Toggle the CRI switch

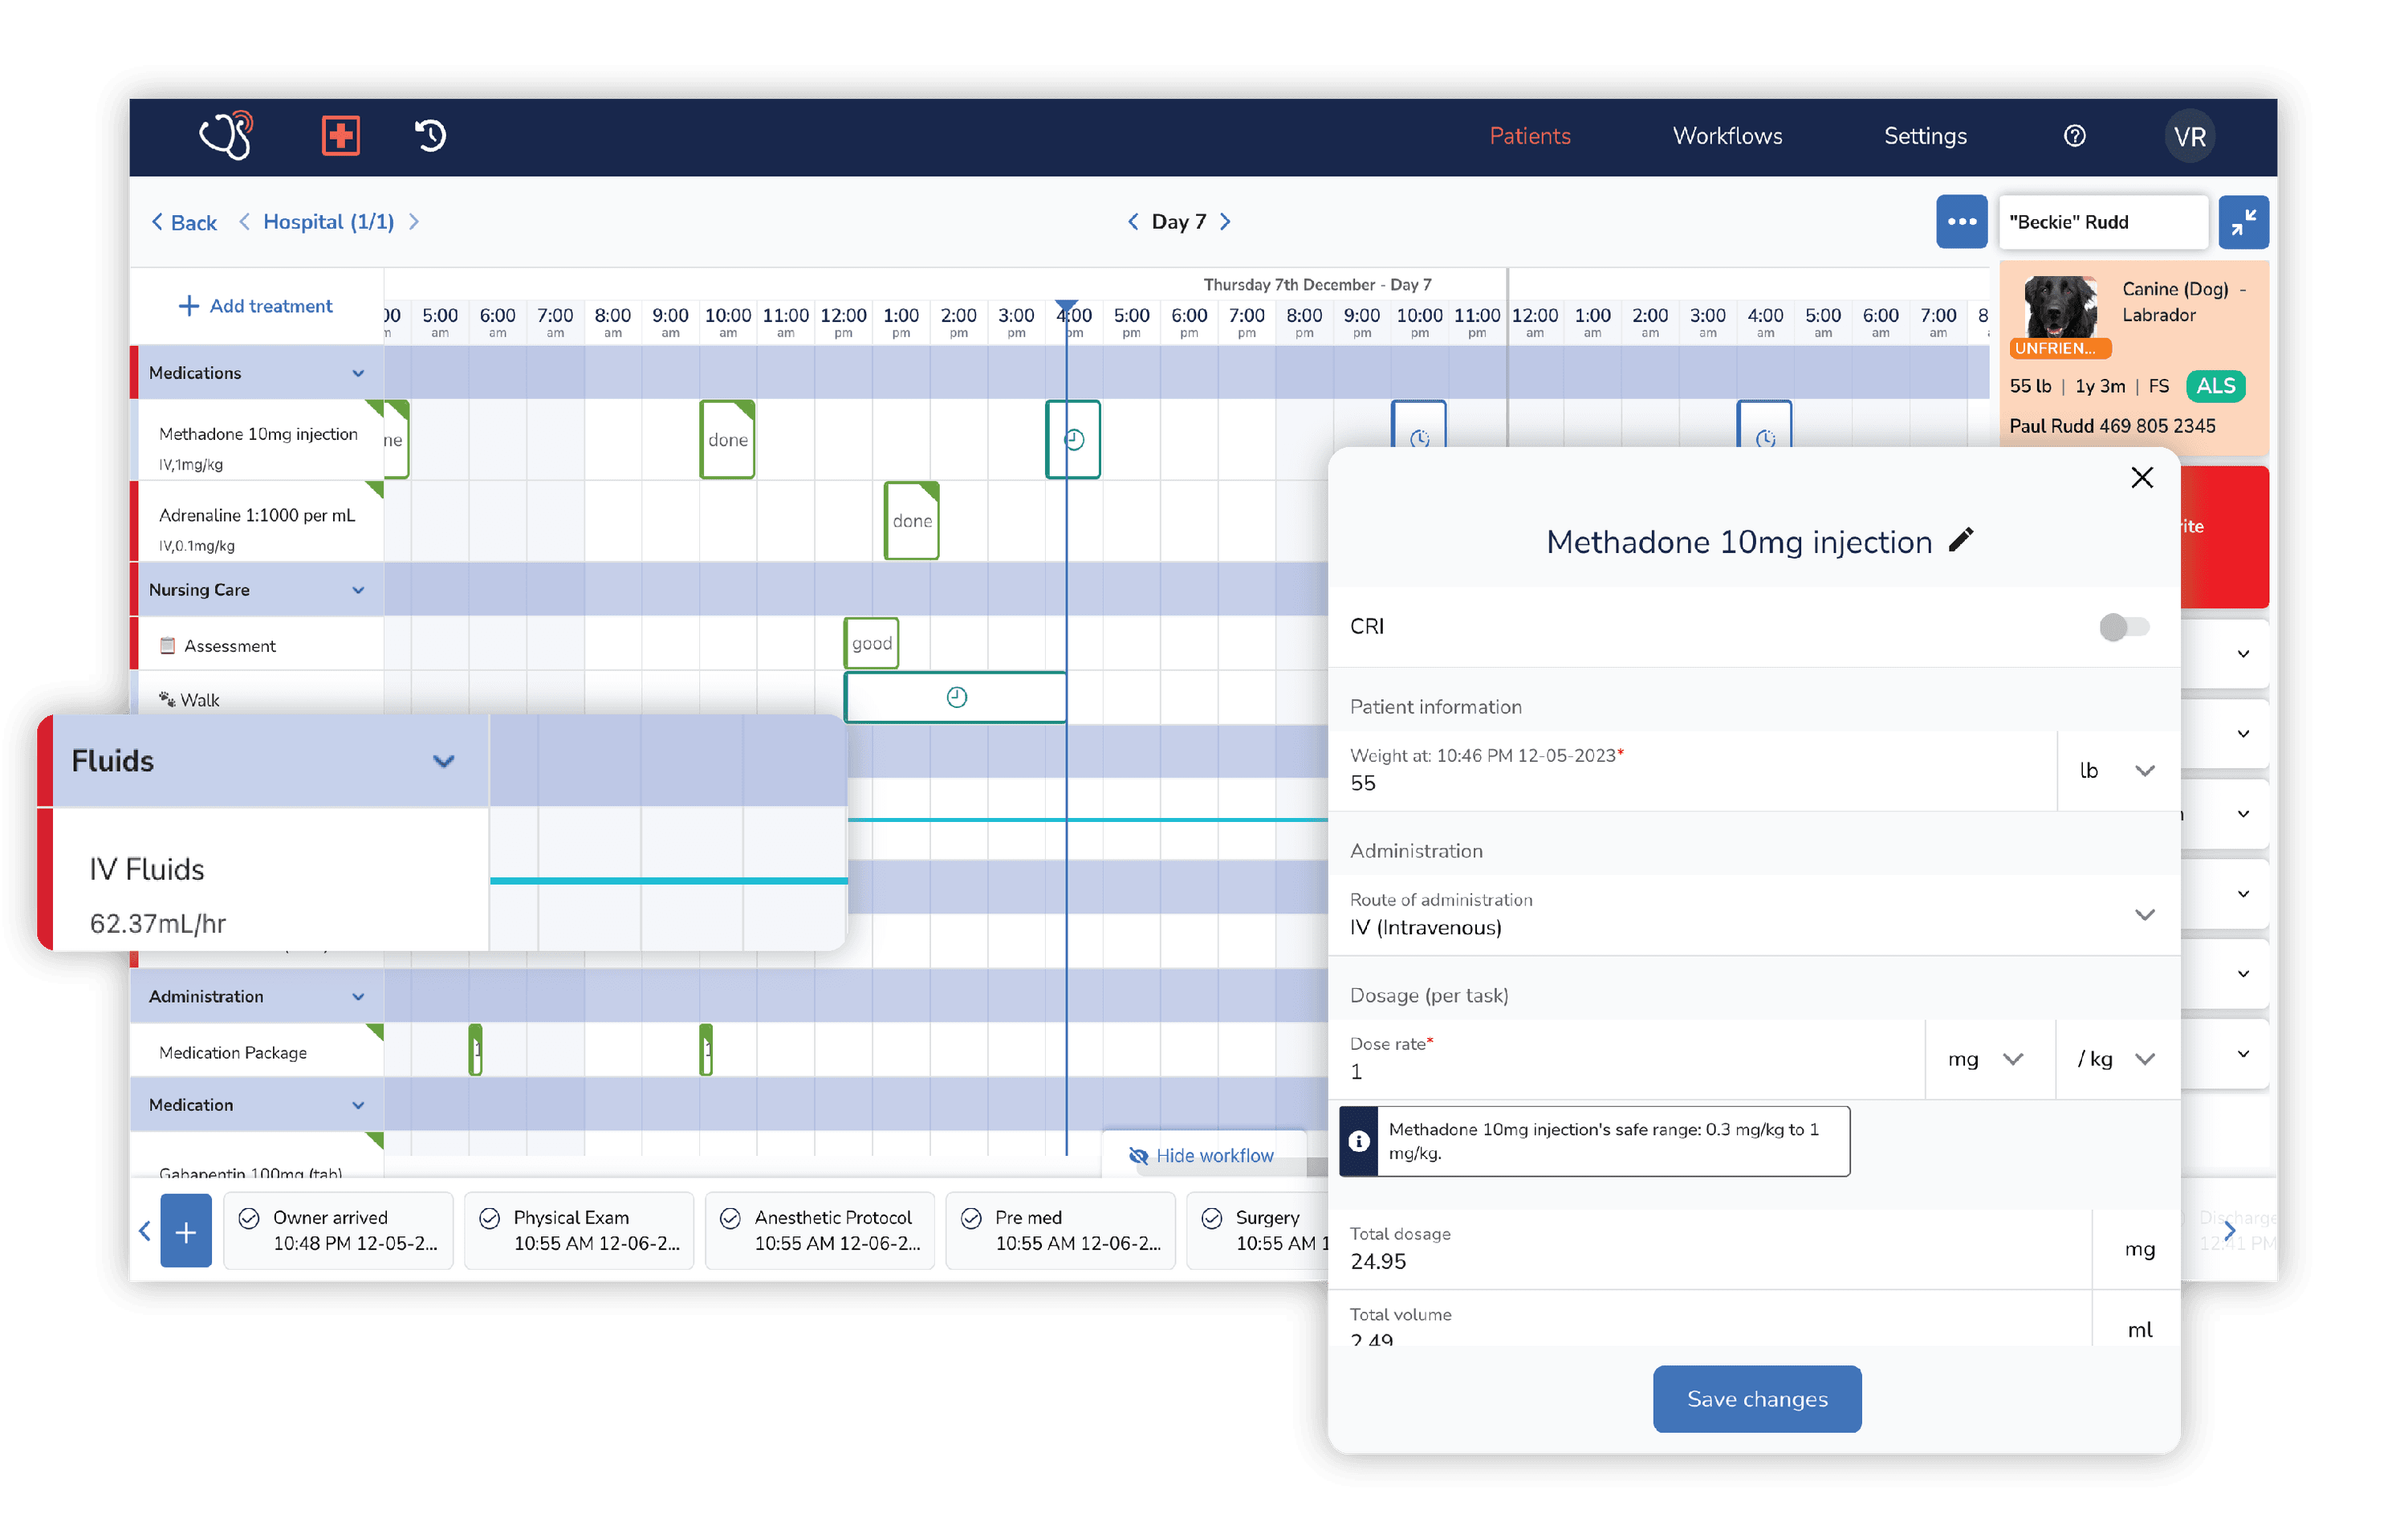pos(2124,628)
